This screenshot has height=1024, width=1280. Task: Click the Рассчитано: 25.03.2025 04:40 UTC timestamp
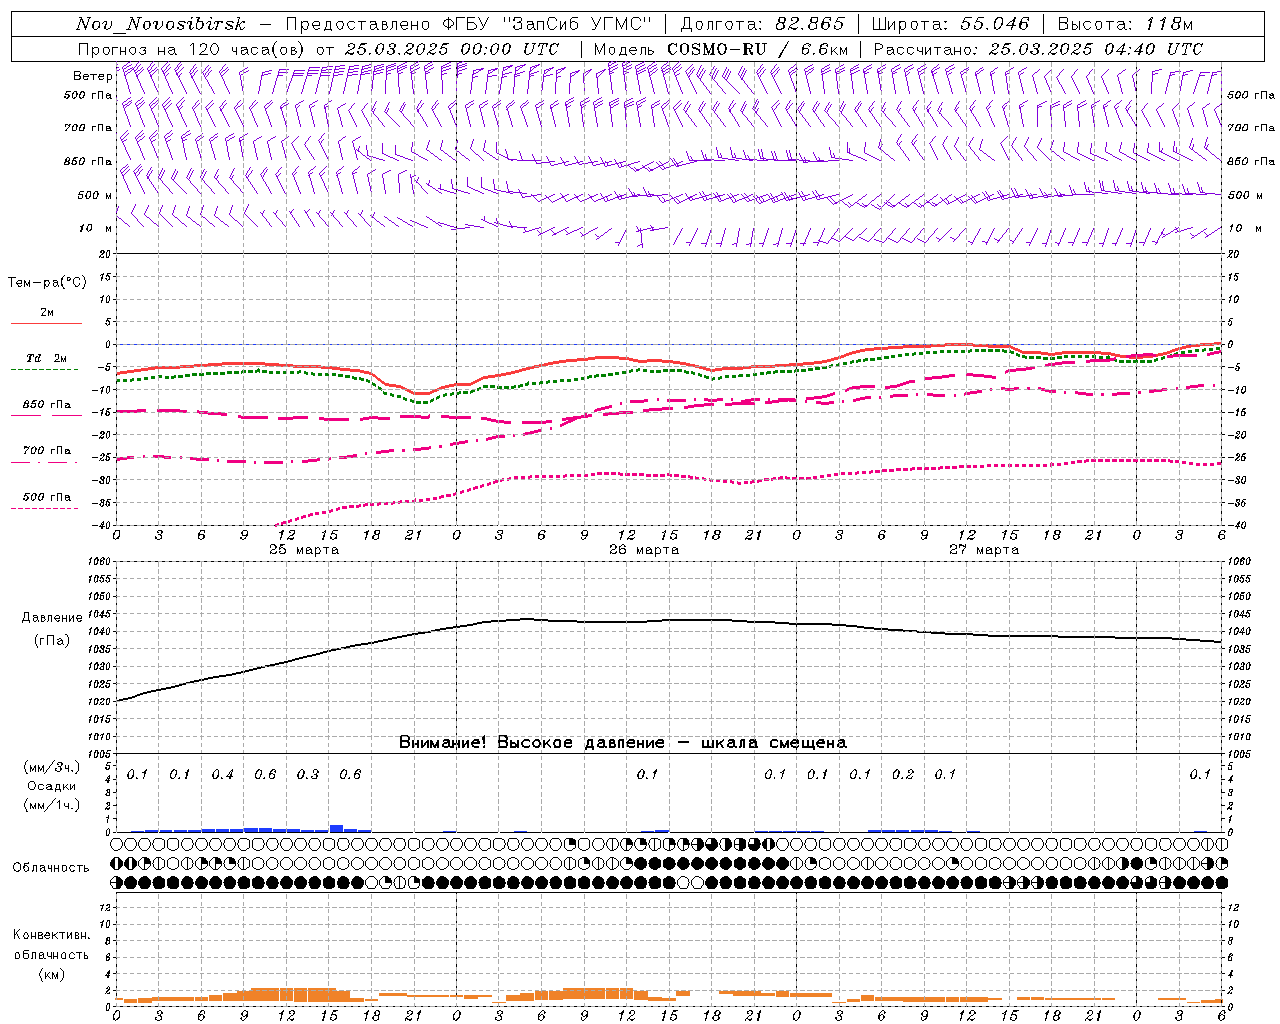click(x=1038, y=49)
